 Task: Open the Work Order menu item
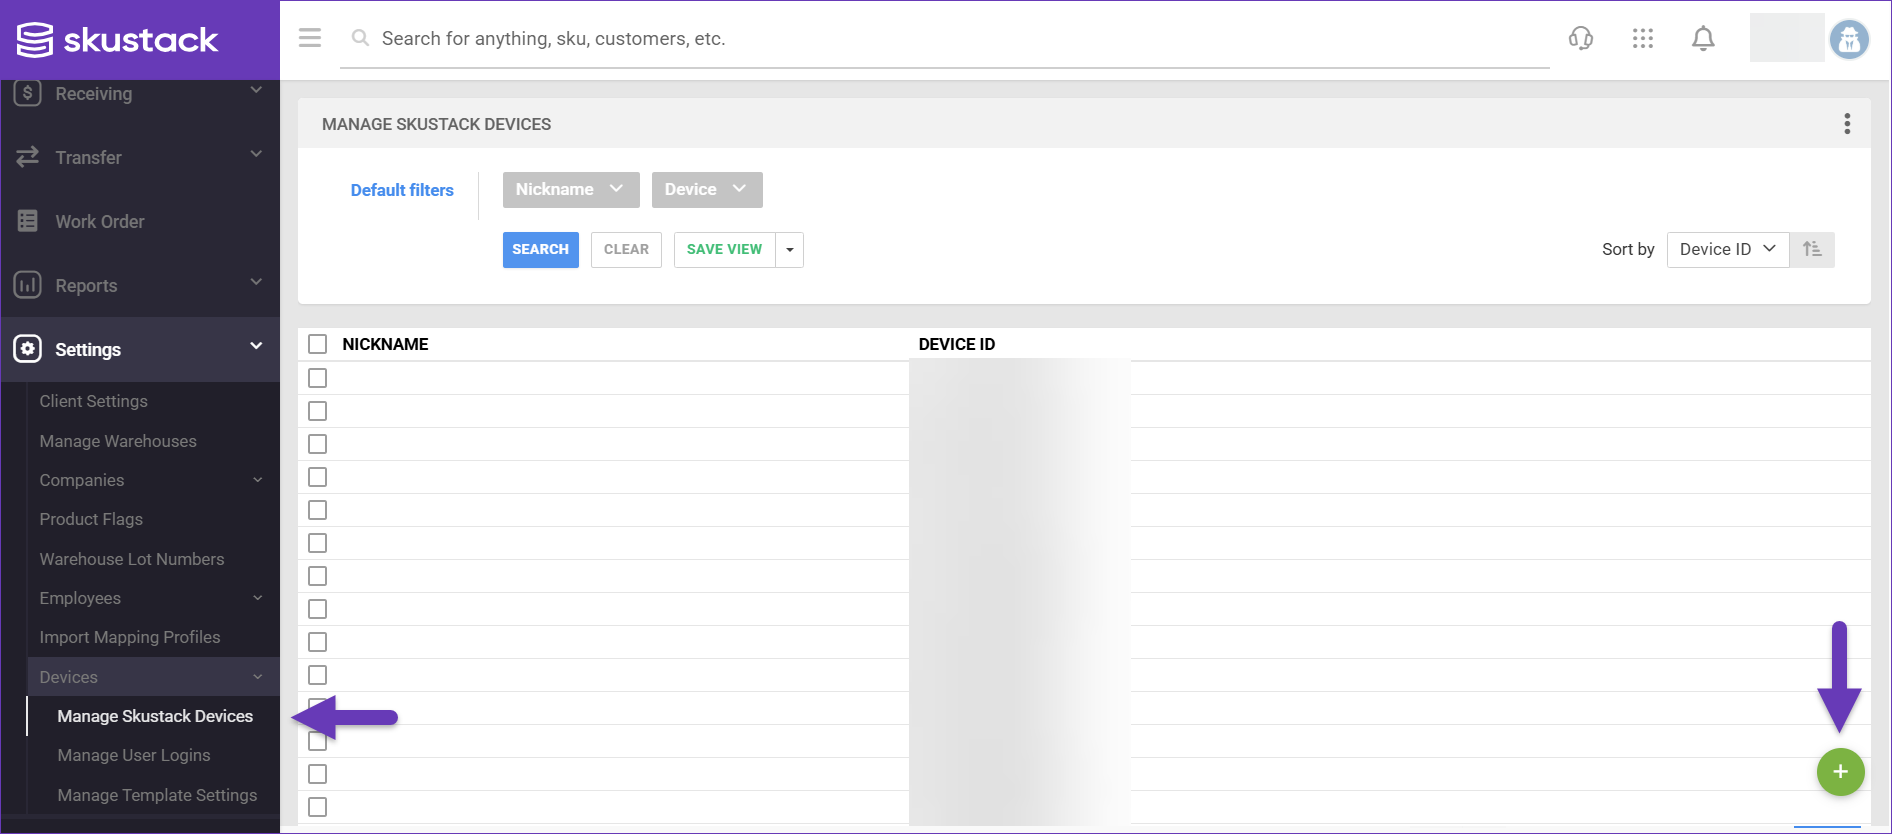[x=100, y=221]
